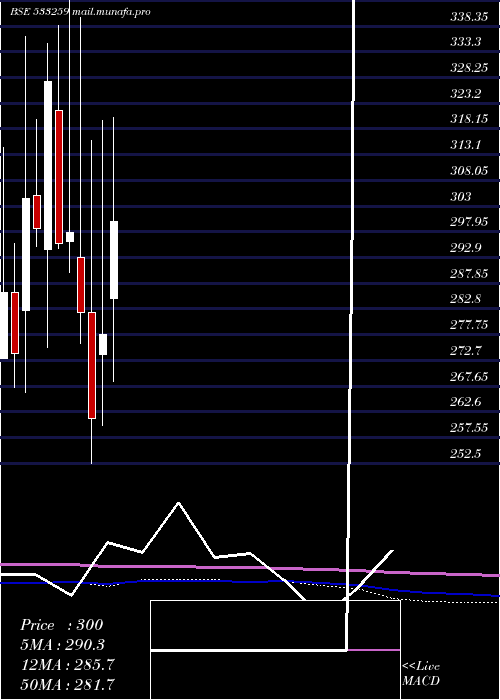Click the 297.95 price axis label
Screen dimensions: 500x700
click(x=468, y=222)
